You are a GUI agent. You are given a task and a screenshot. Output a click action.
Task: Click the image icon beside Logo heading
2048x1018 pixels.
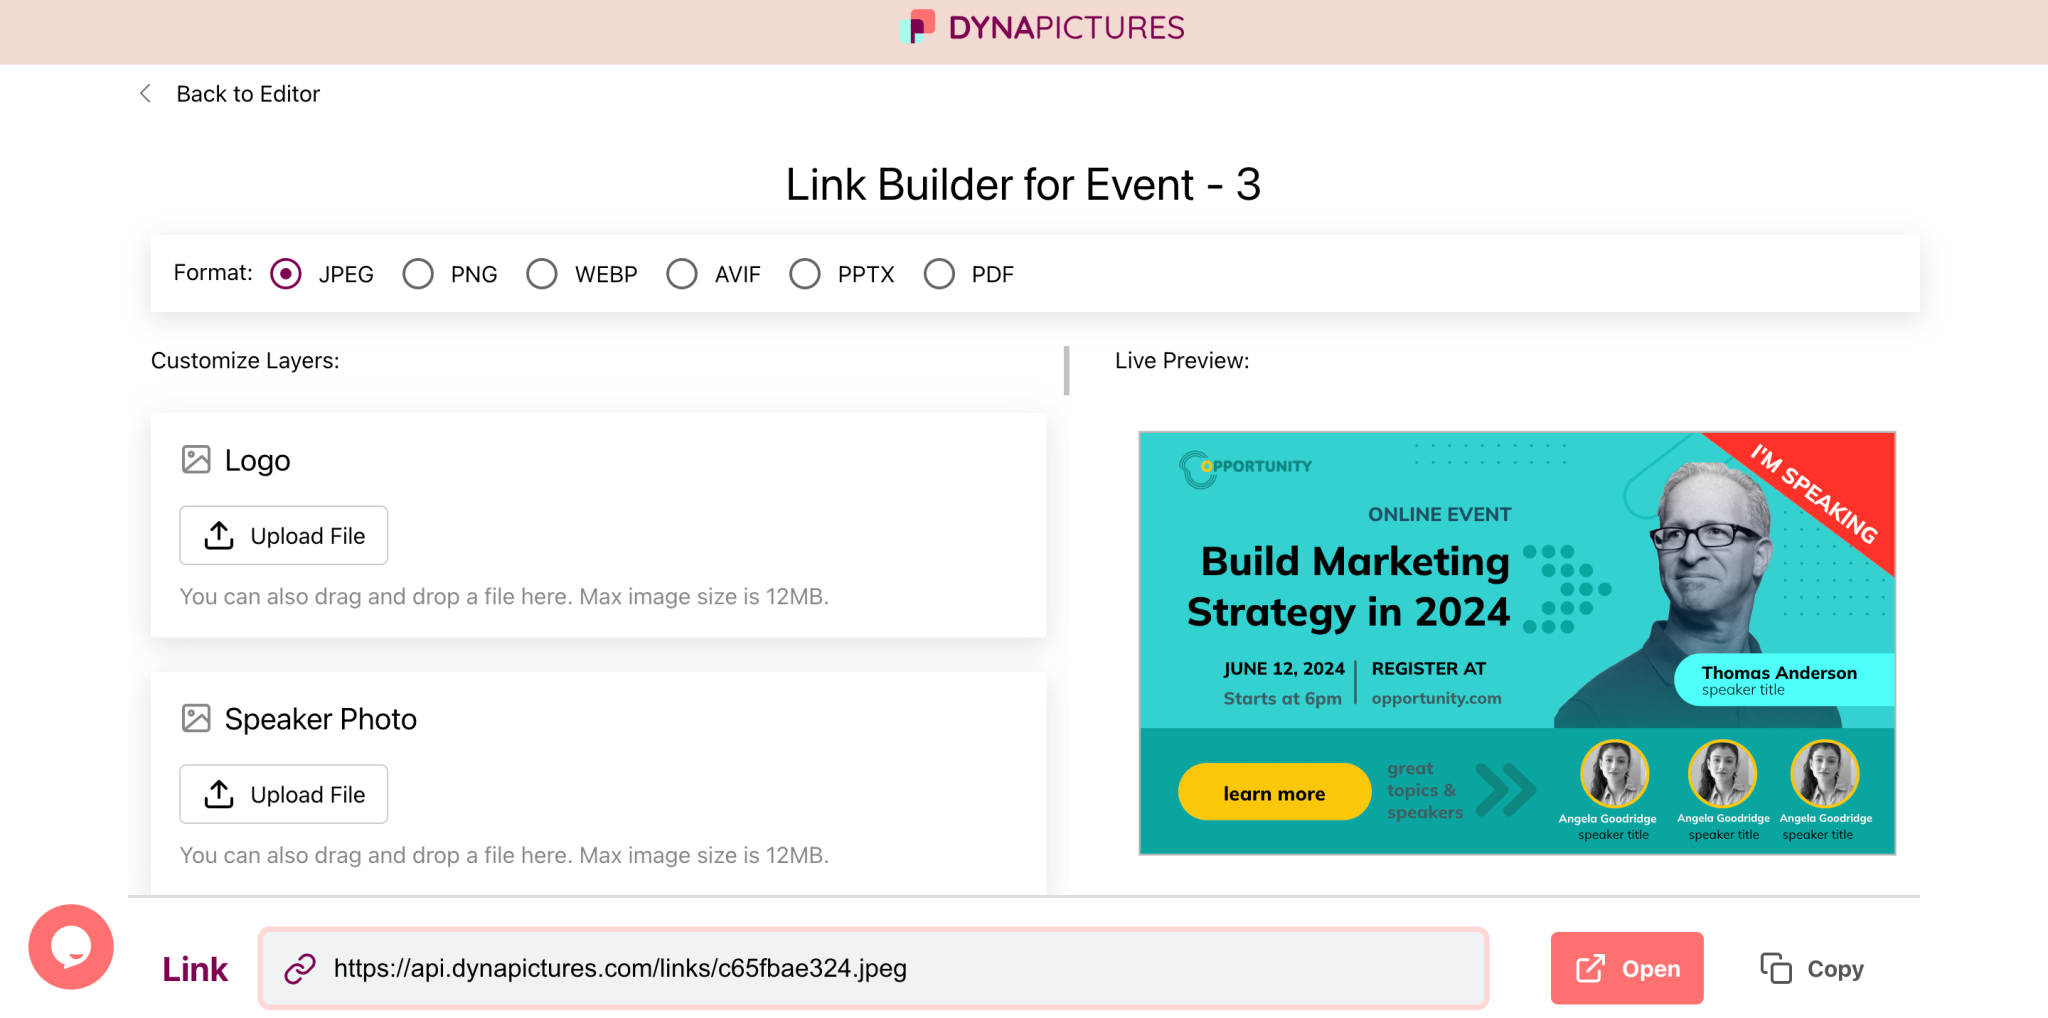(x=196, y=460)
